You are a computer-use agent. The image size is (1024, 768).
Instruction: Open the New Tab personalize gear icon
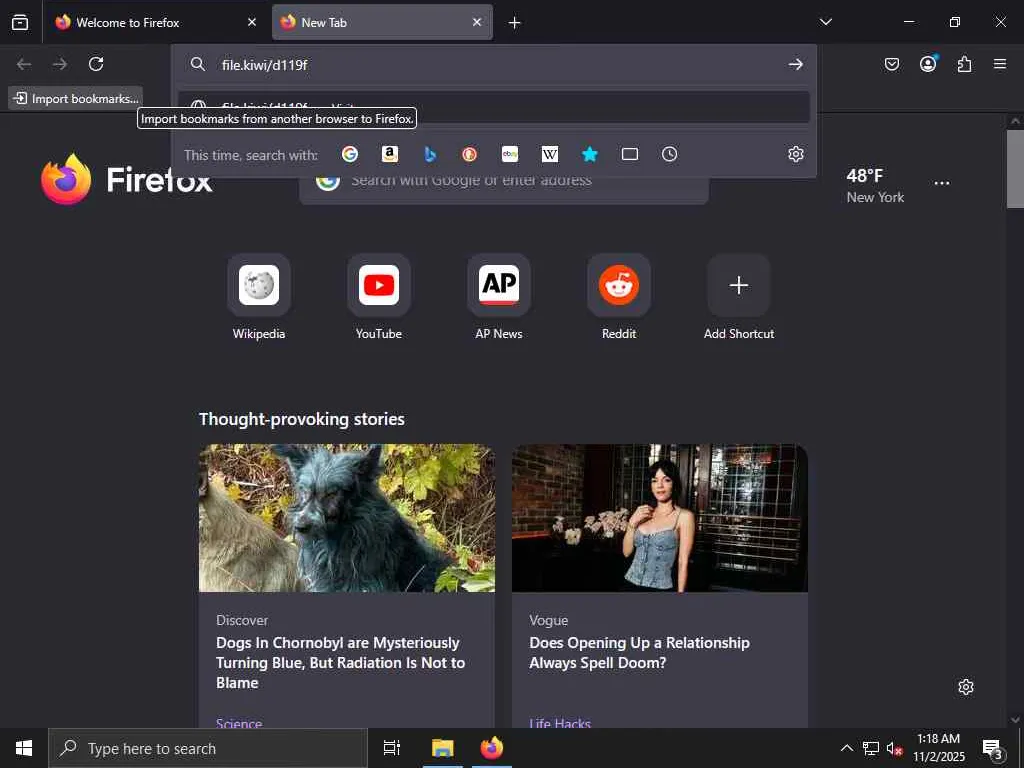click(965, 687)
